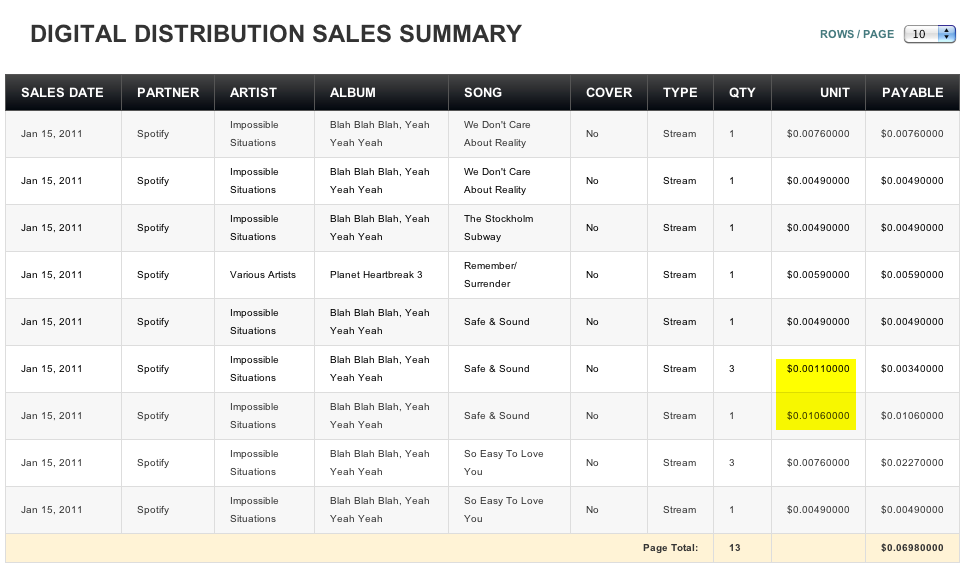Click the Partner column header
Screen dimensions: 970x570
[168, 93]
